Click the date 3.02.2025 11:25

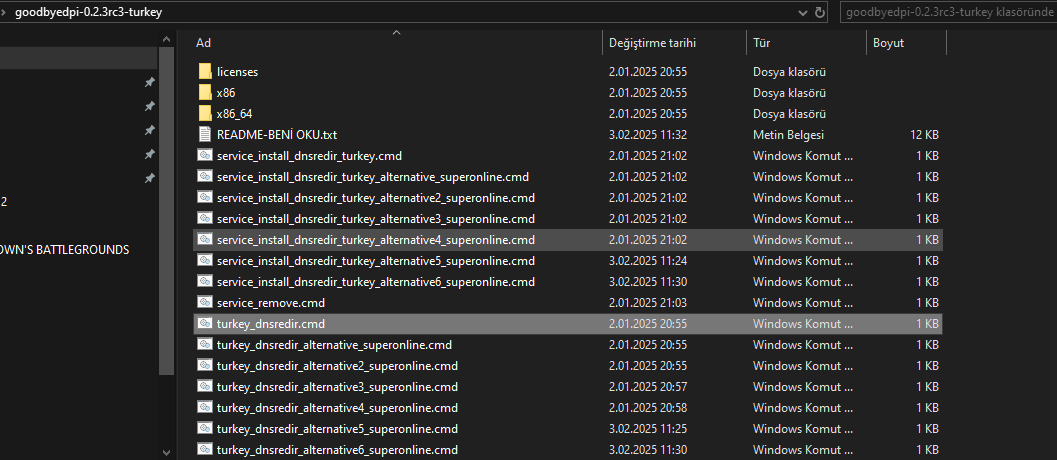(648, 428)
